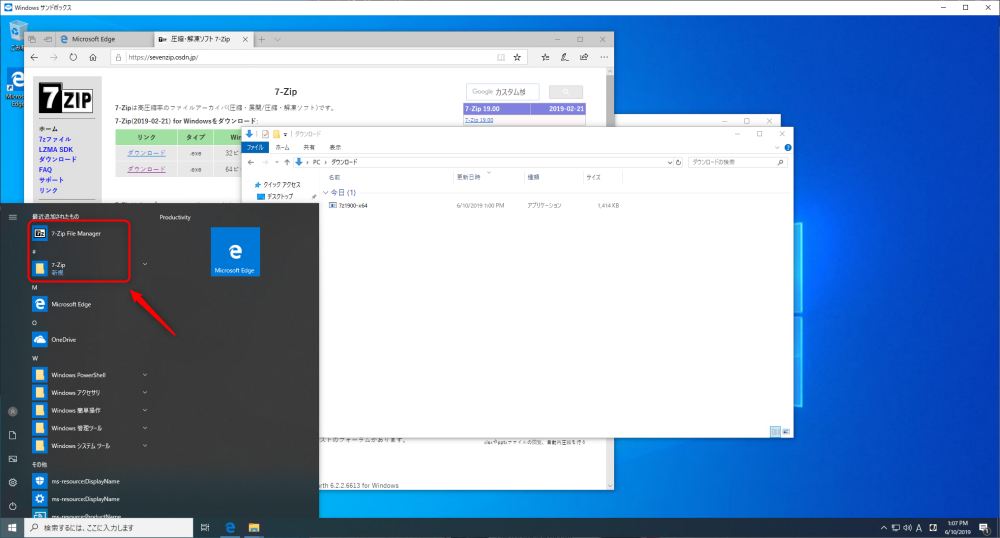Click the 32-bit ダウンロード link on 7-Zip page
The image size is (1000, 538).
[146, 153]
